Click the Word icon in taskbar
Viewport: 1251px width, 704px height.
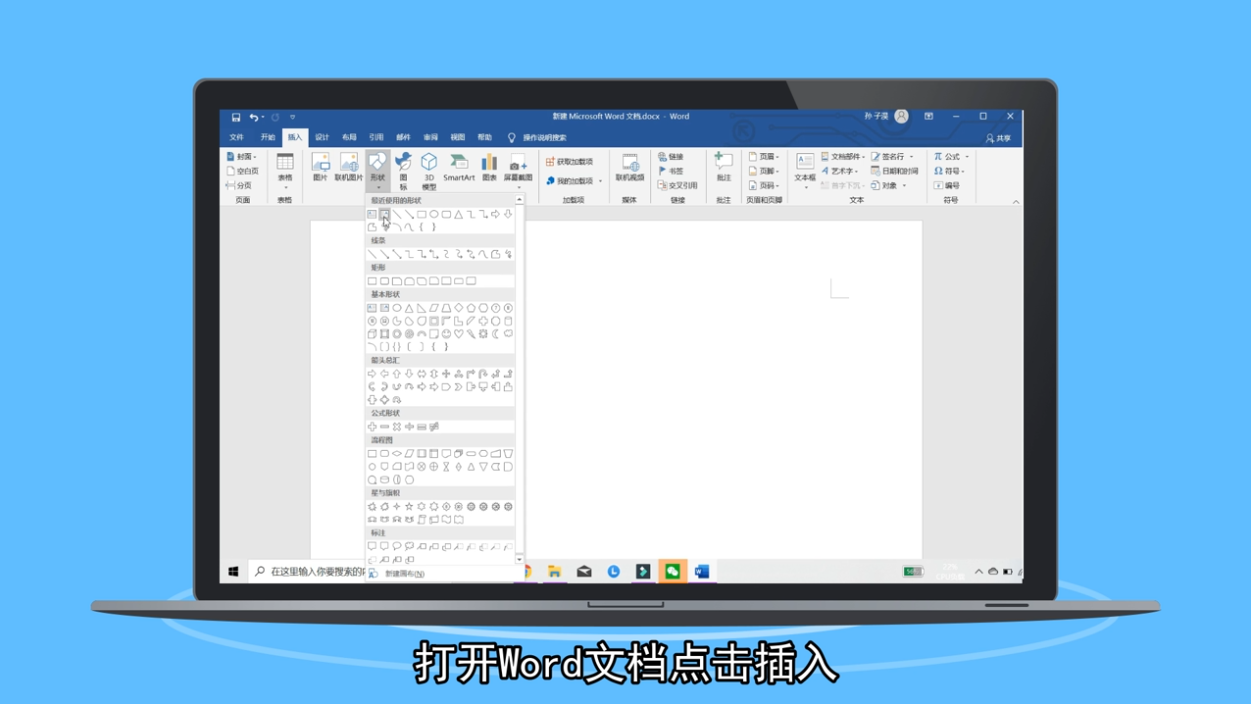pos(702,571)
